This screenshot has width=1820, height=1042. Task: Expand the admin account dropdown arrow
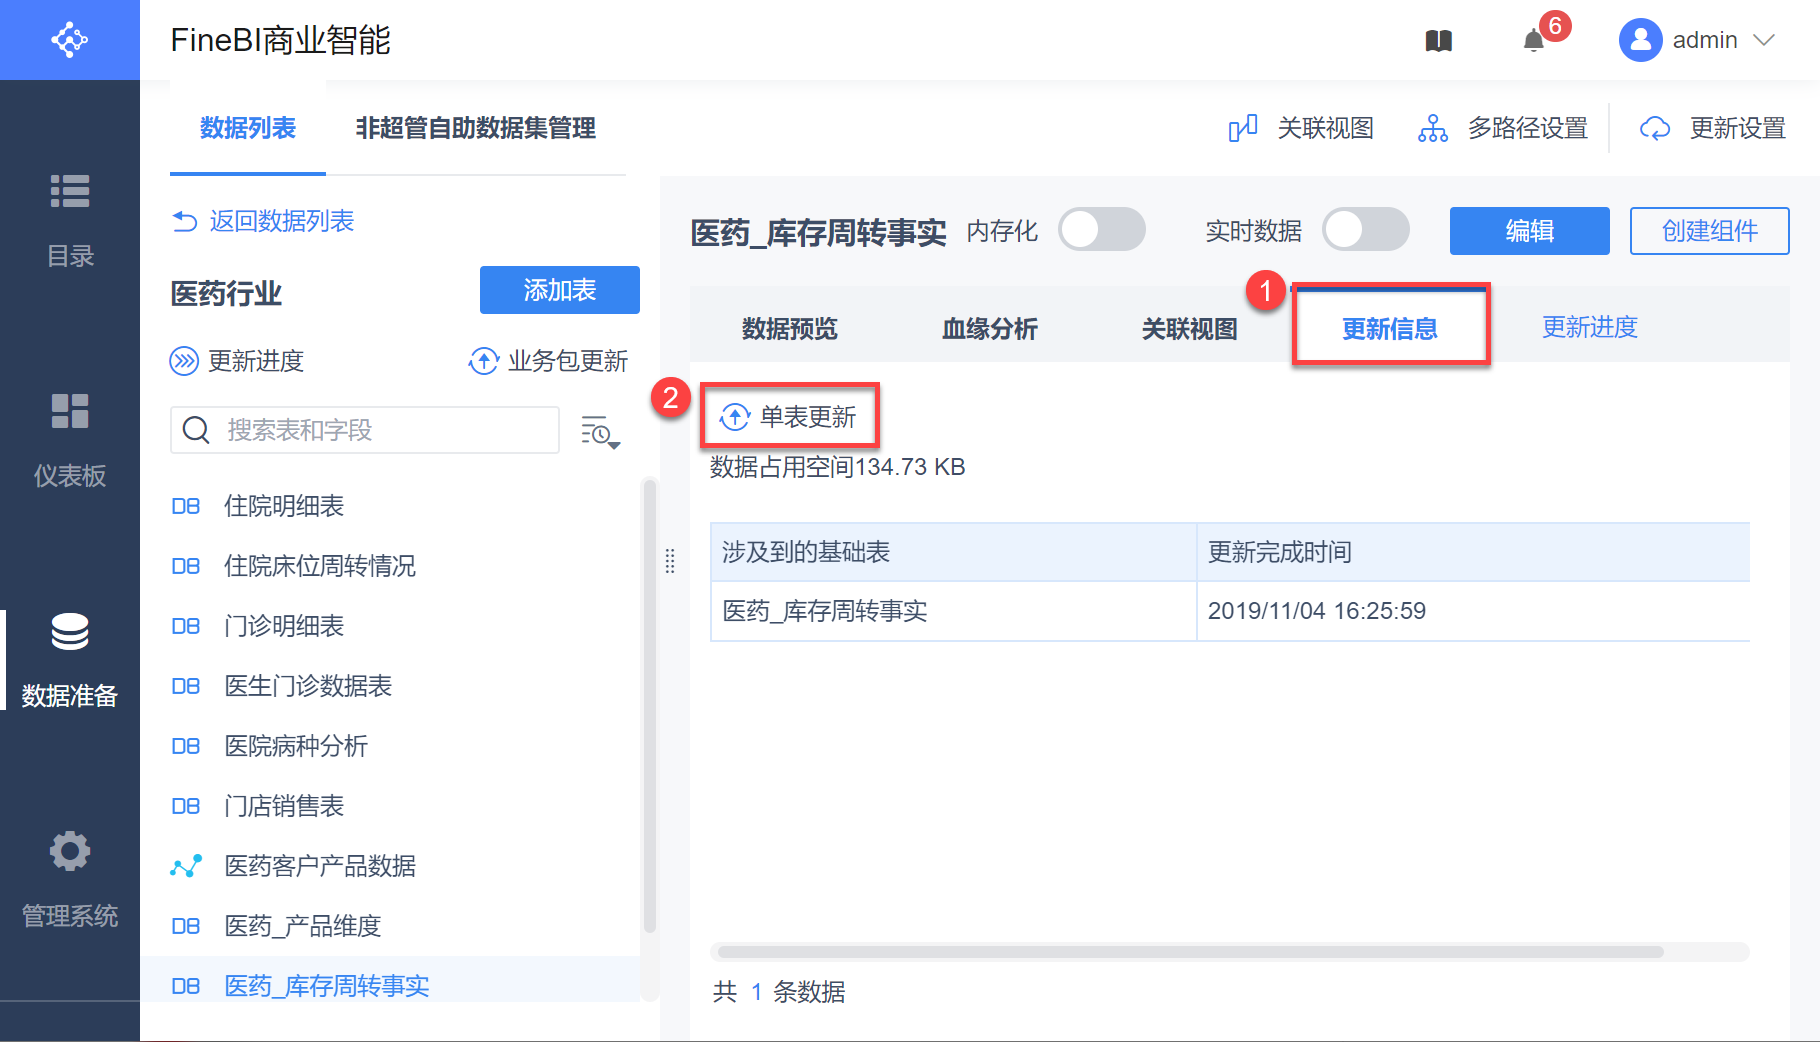(1764, 40)
